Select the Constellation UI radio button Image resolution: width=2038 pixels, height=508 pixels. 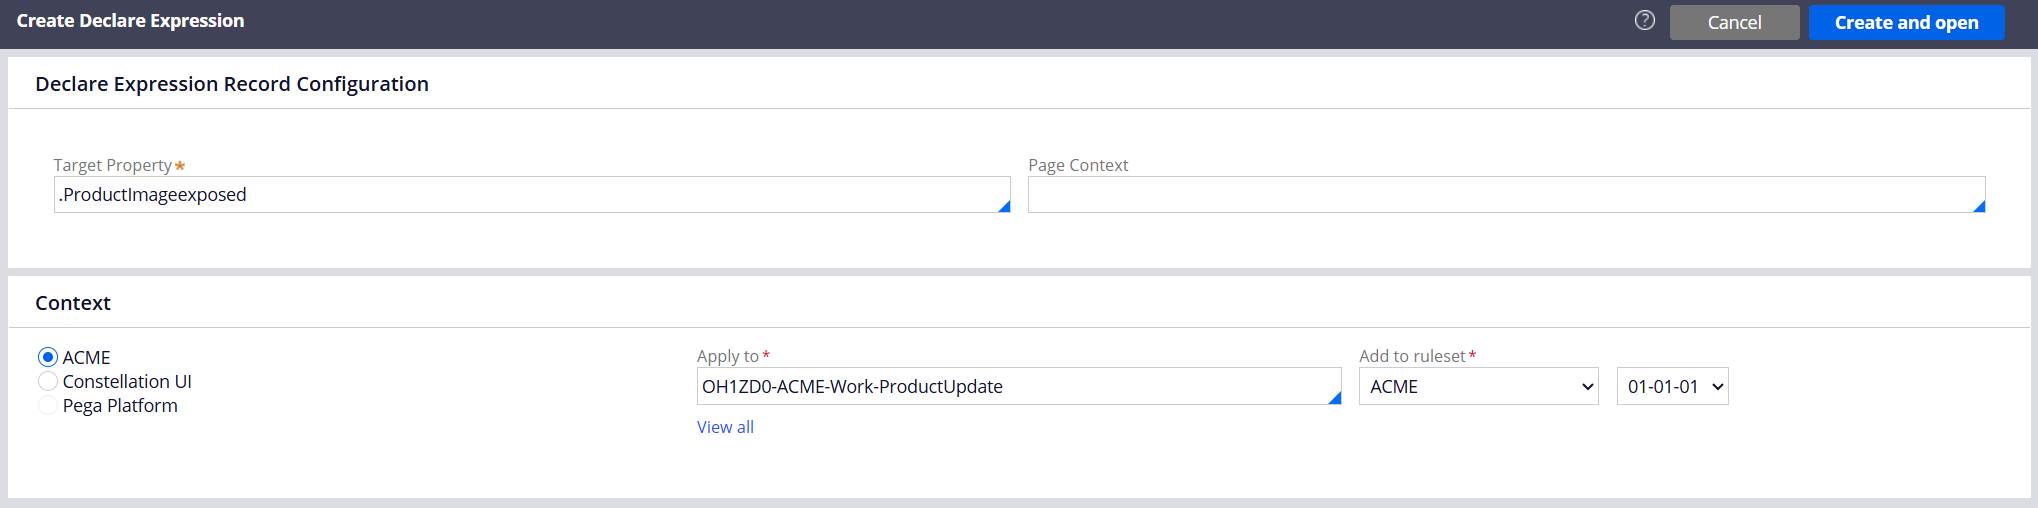tap(48, 381)
